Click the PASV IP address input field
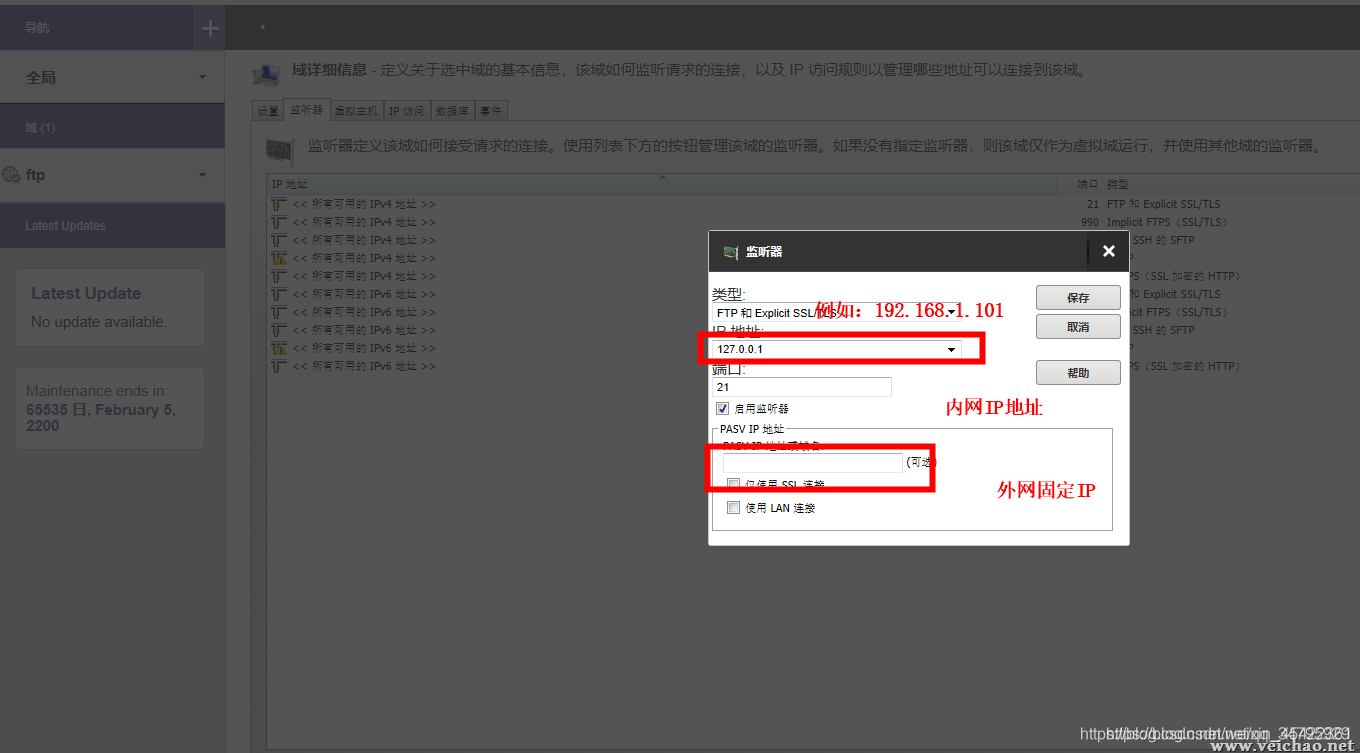 (812, 462)
